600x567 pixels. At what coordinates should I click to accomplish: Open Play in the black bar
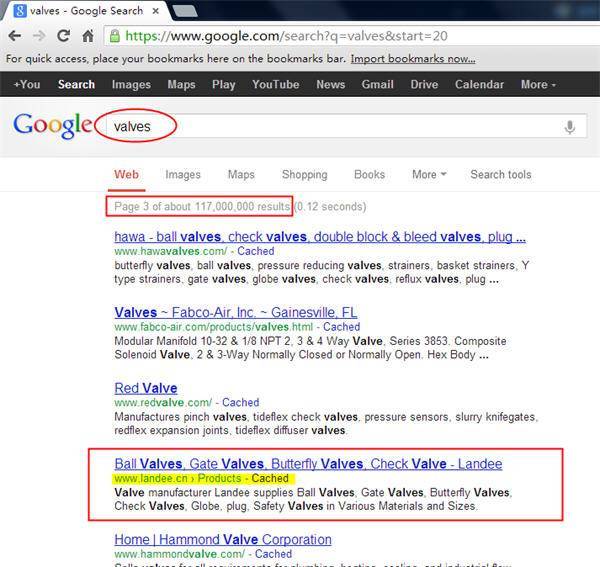click(x=224, y=84)
